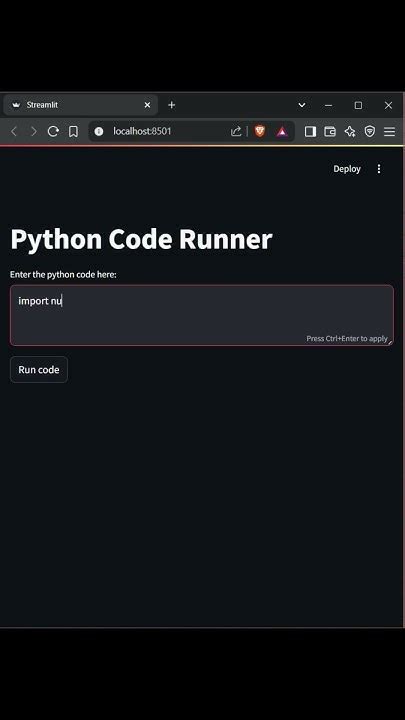The width and height of the screenshot is (405, 720).
Task: Minimize the browser window
Action: 328,105
